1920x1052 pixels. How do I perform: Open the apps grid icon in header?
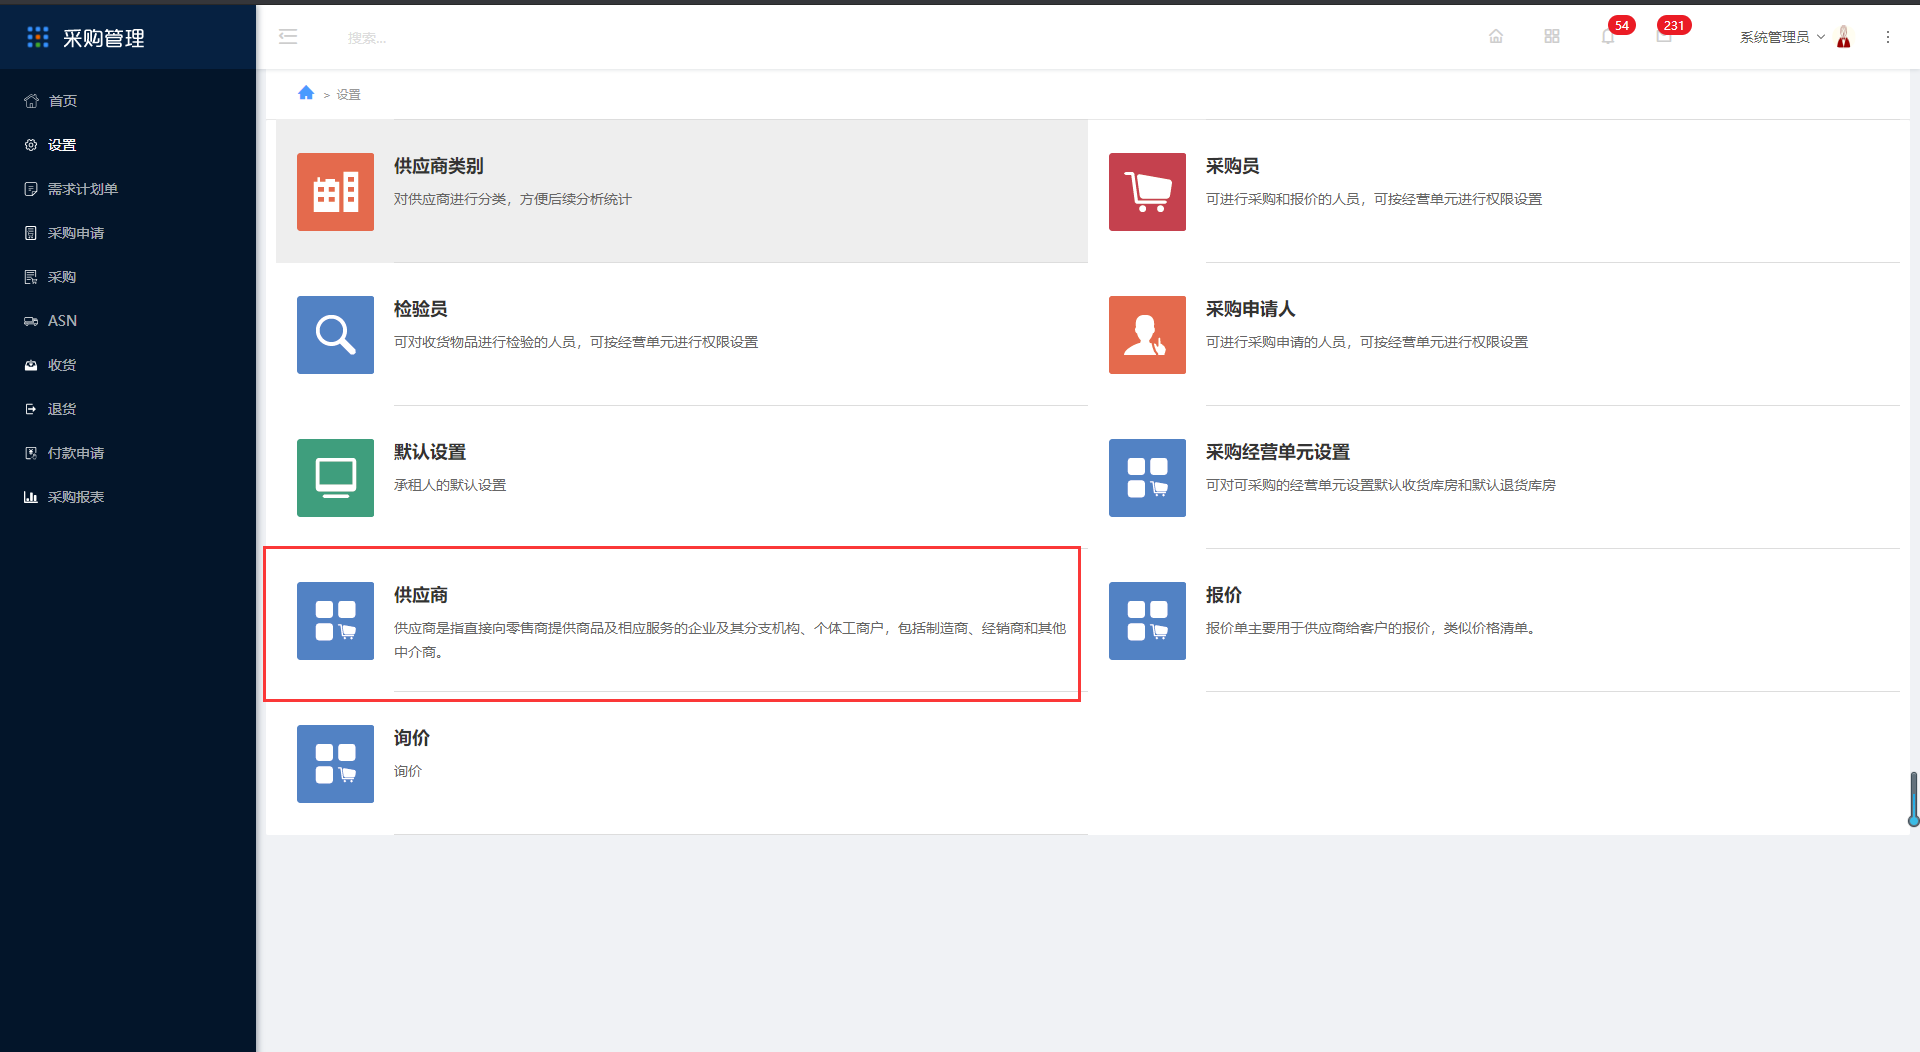coord(1552,36)
